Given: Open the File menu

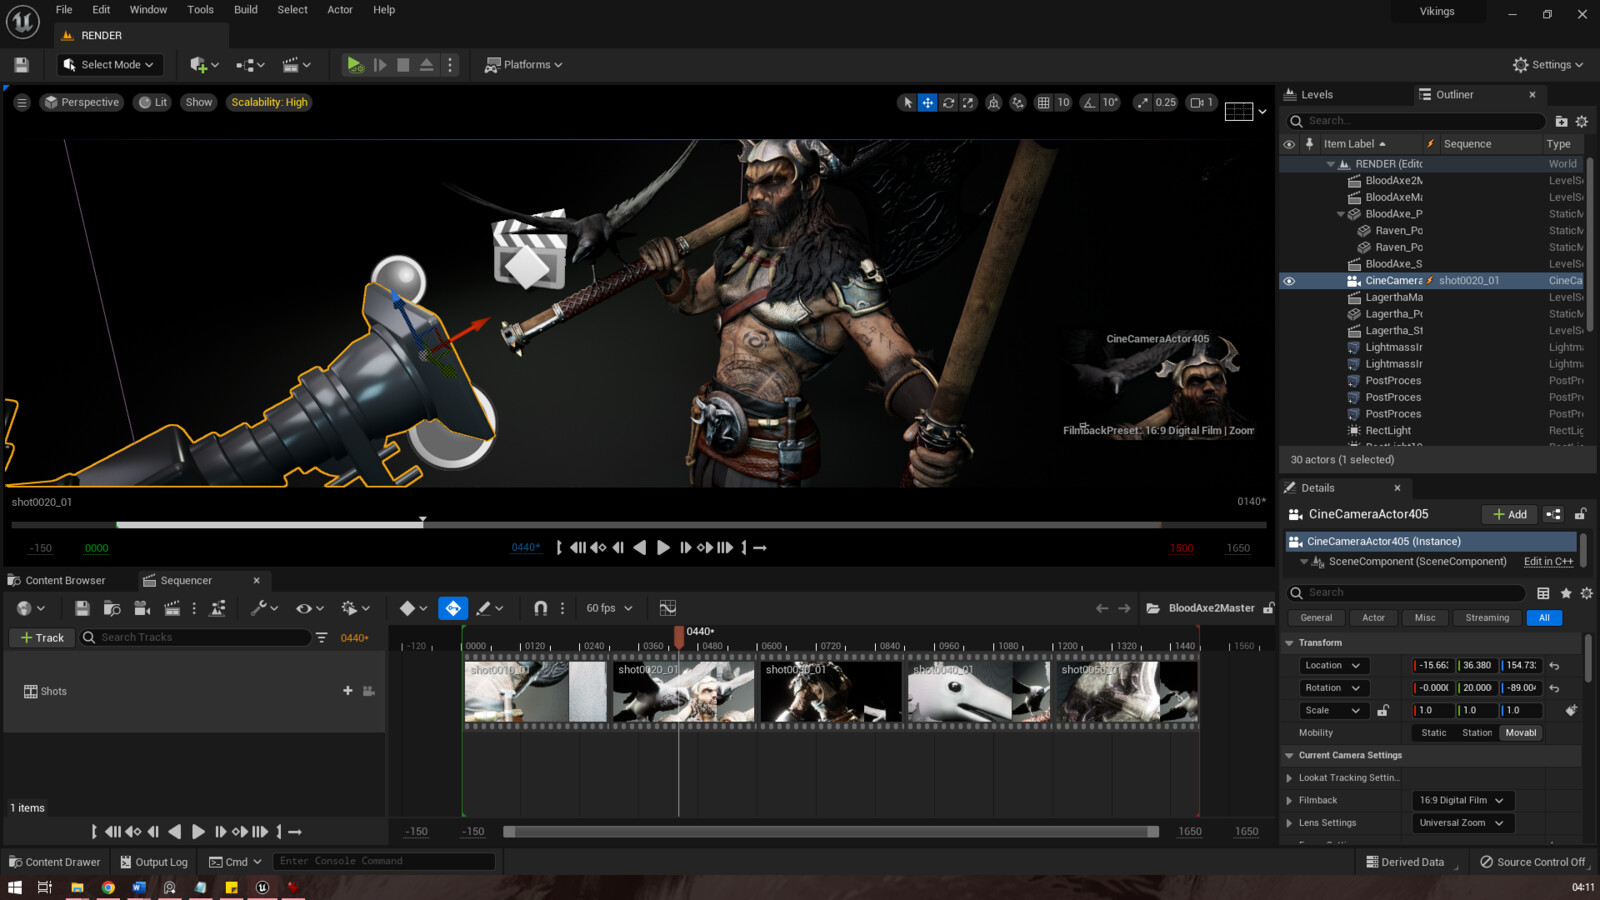Looking at the screenshot, I should pos(64,10).
